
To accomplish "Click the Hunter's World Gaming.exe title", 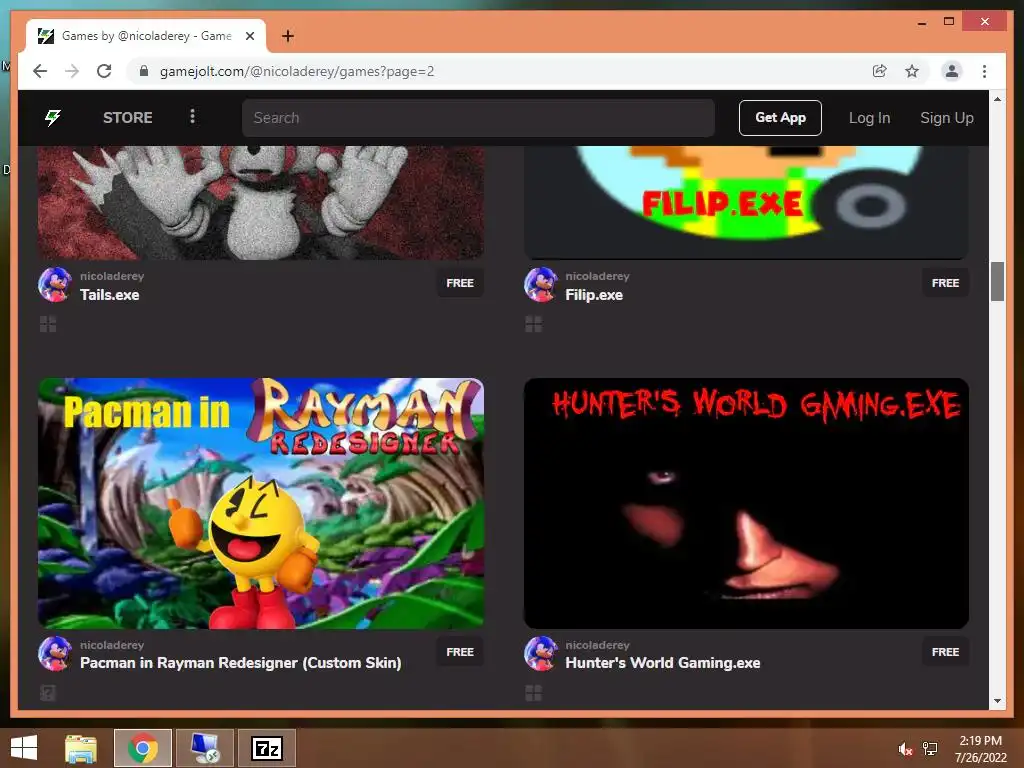I will tap(663, 663).
